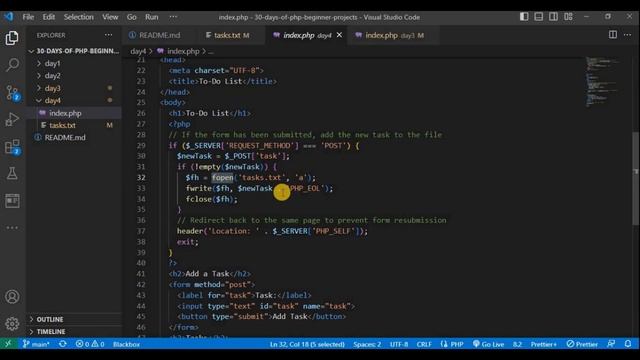This screenshot has height=360, width=640.
Task: Click Prettier formatter status item
Action: point(582,344)
